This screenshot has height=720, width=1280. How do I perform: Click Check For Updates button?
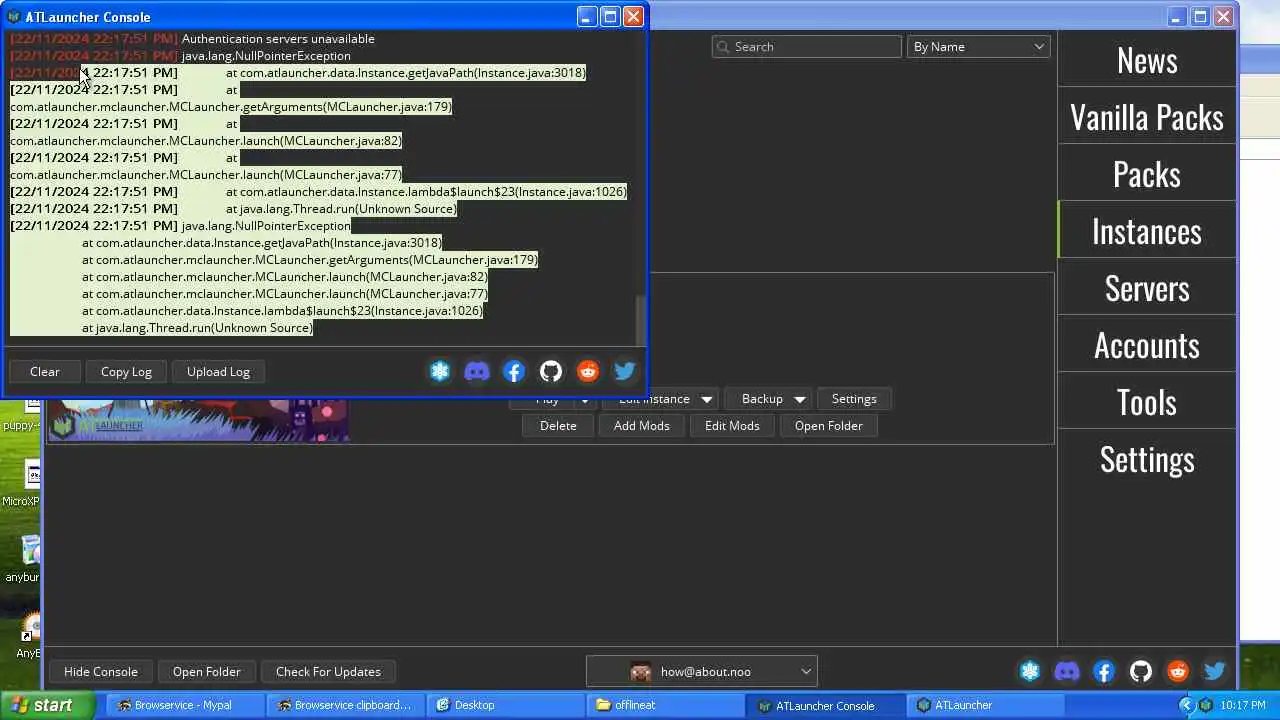(328, 672)
